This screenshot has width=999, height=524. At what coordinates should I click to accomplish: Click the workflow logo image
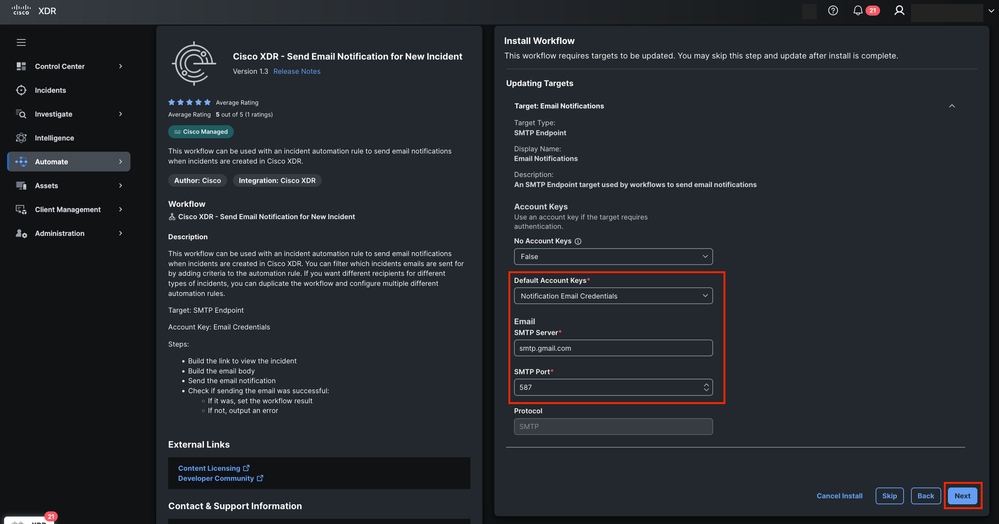(x=194, y=63)
